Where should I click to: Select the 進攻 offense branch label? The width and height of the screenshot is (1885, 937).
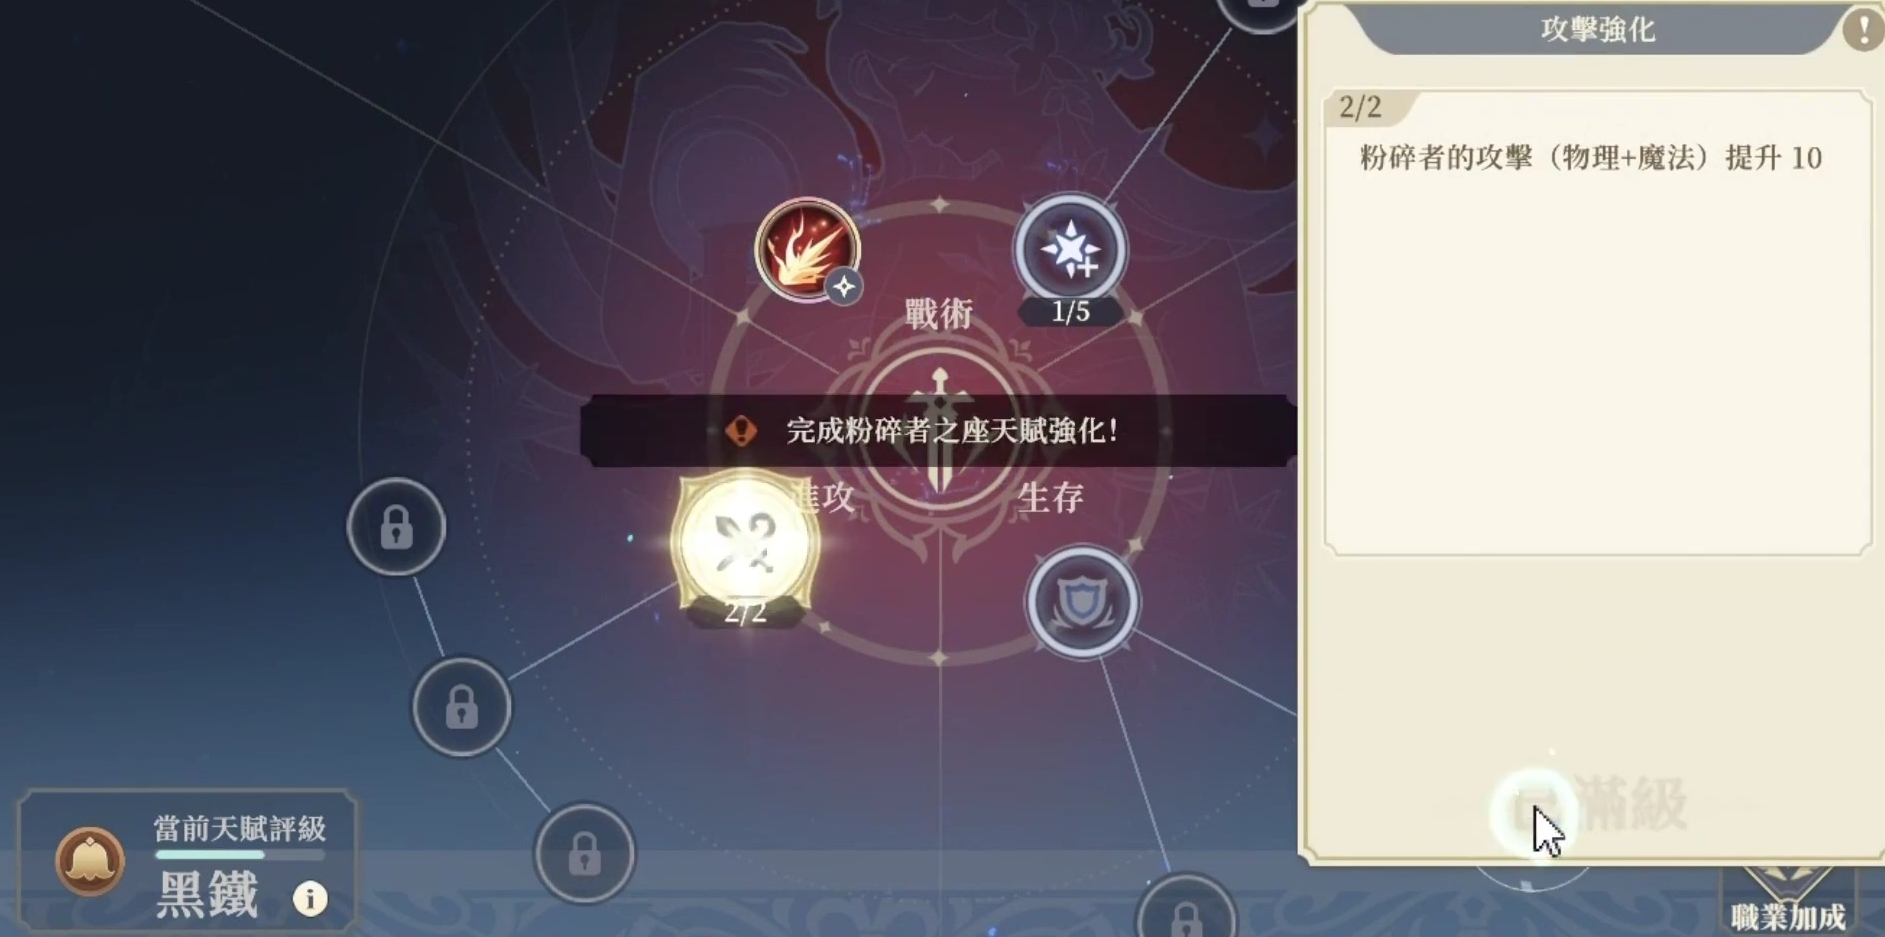[x=824, y=496]
